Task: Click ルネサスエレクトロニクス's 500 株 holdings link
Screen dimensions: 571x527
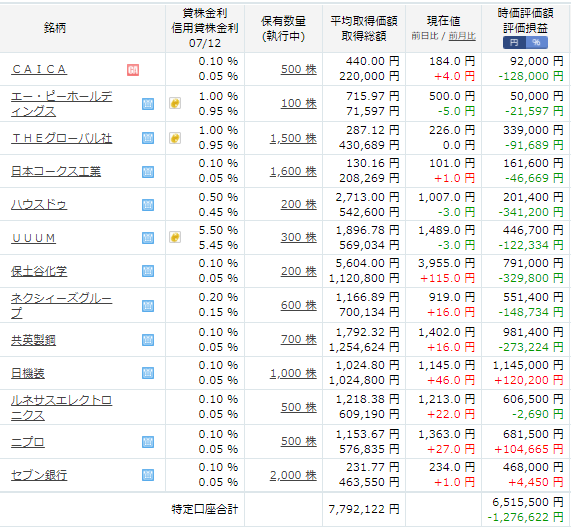Action: (x=299, y=407)
